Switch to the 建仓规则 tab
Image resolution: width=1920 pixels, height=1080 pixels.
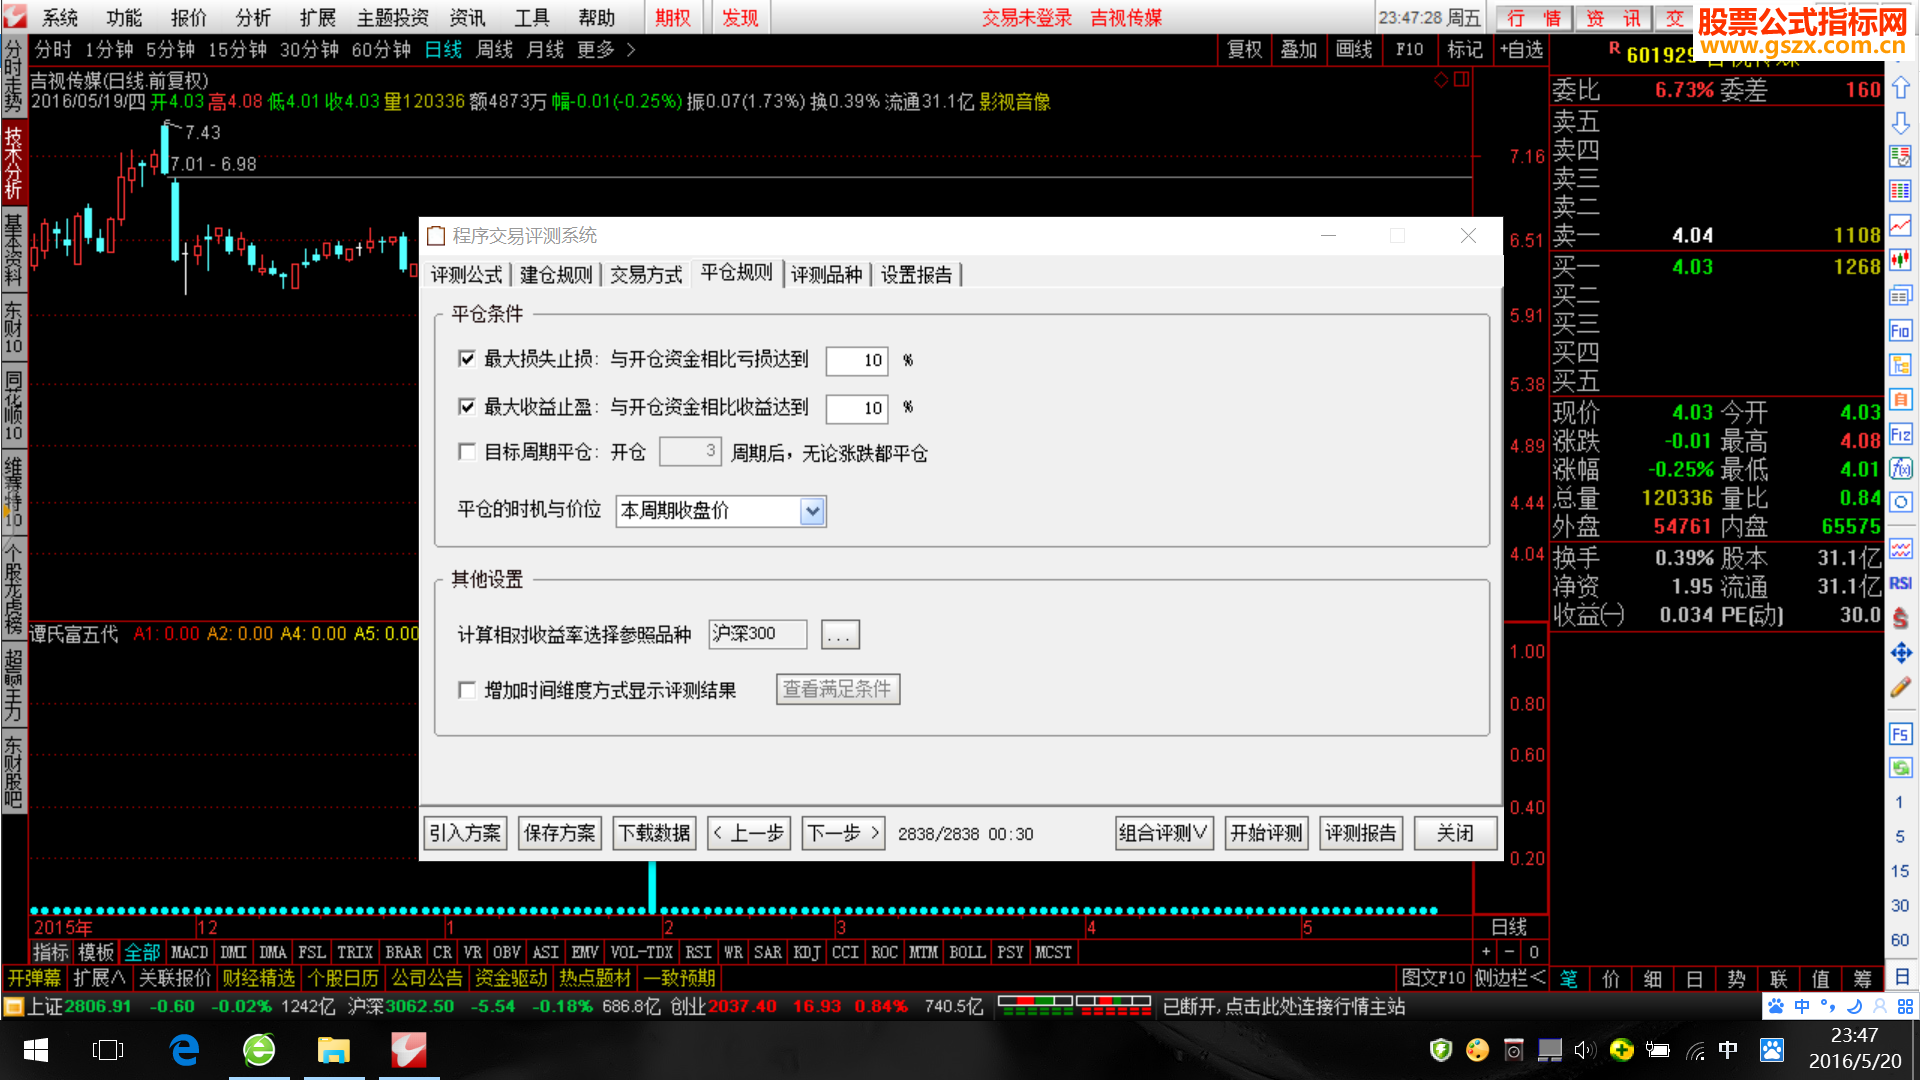pos(556,275)
